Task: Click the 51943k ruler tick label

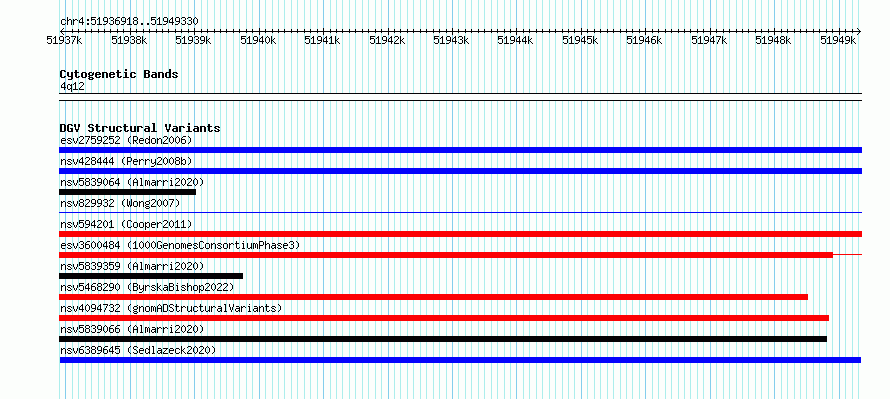Action: (x=451, y=40)
